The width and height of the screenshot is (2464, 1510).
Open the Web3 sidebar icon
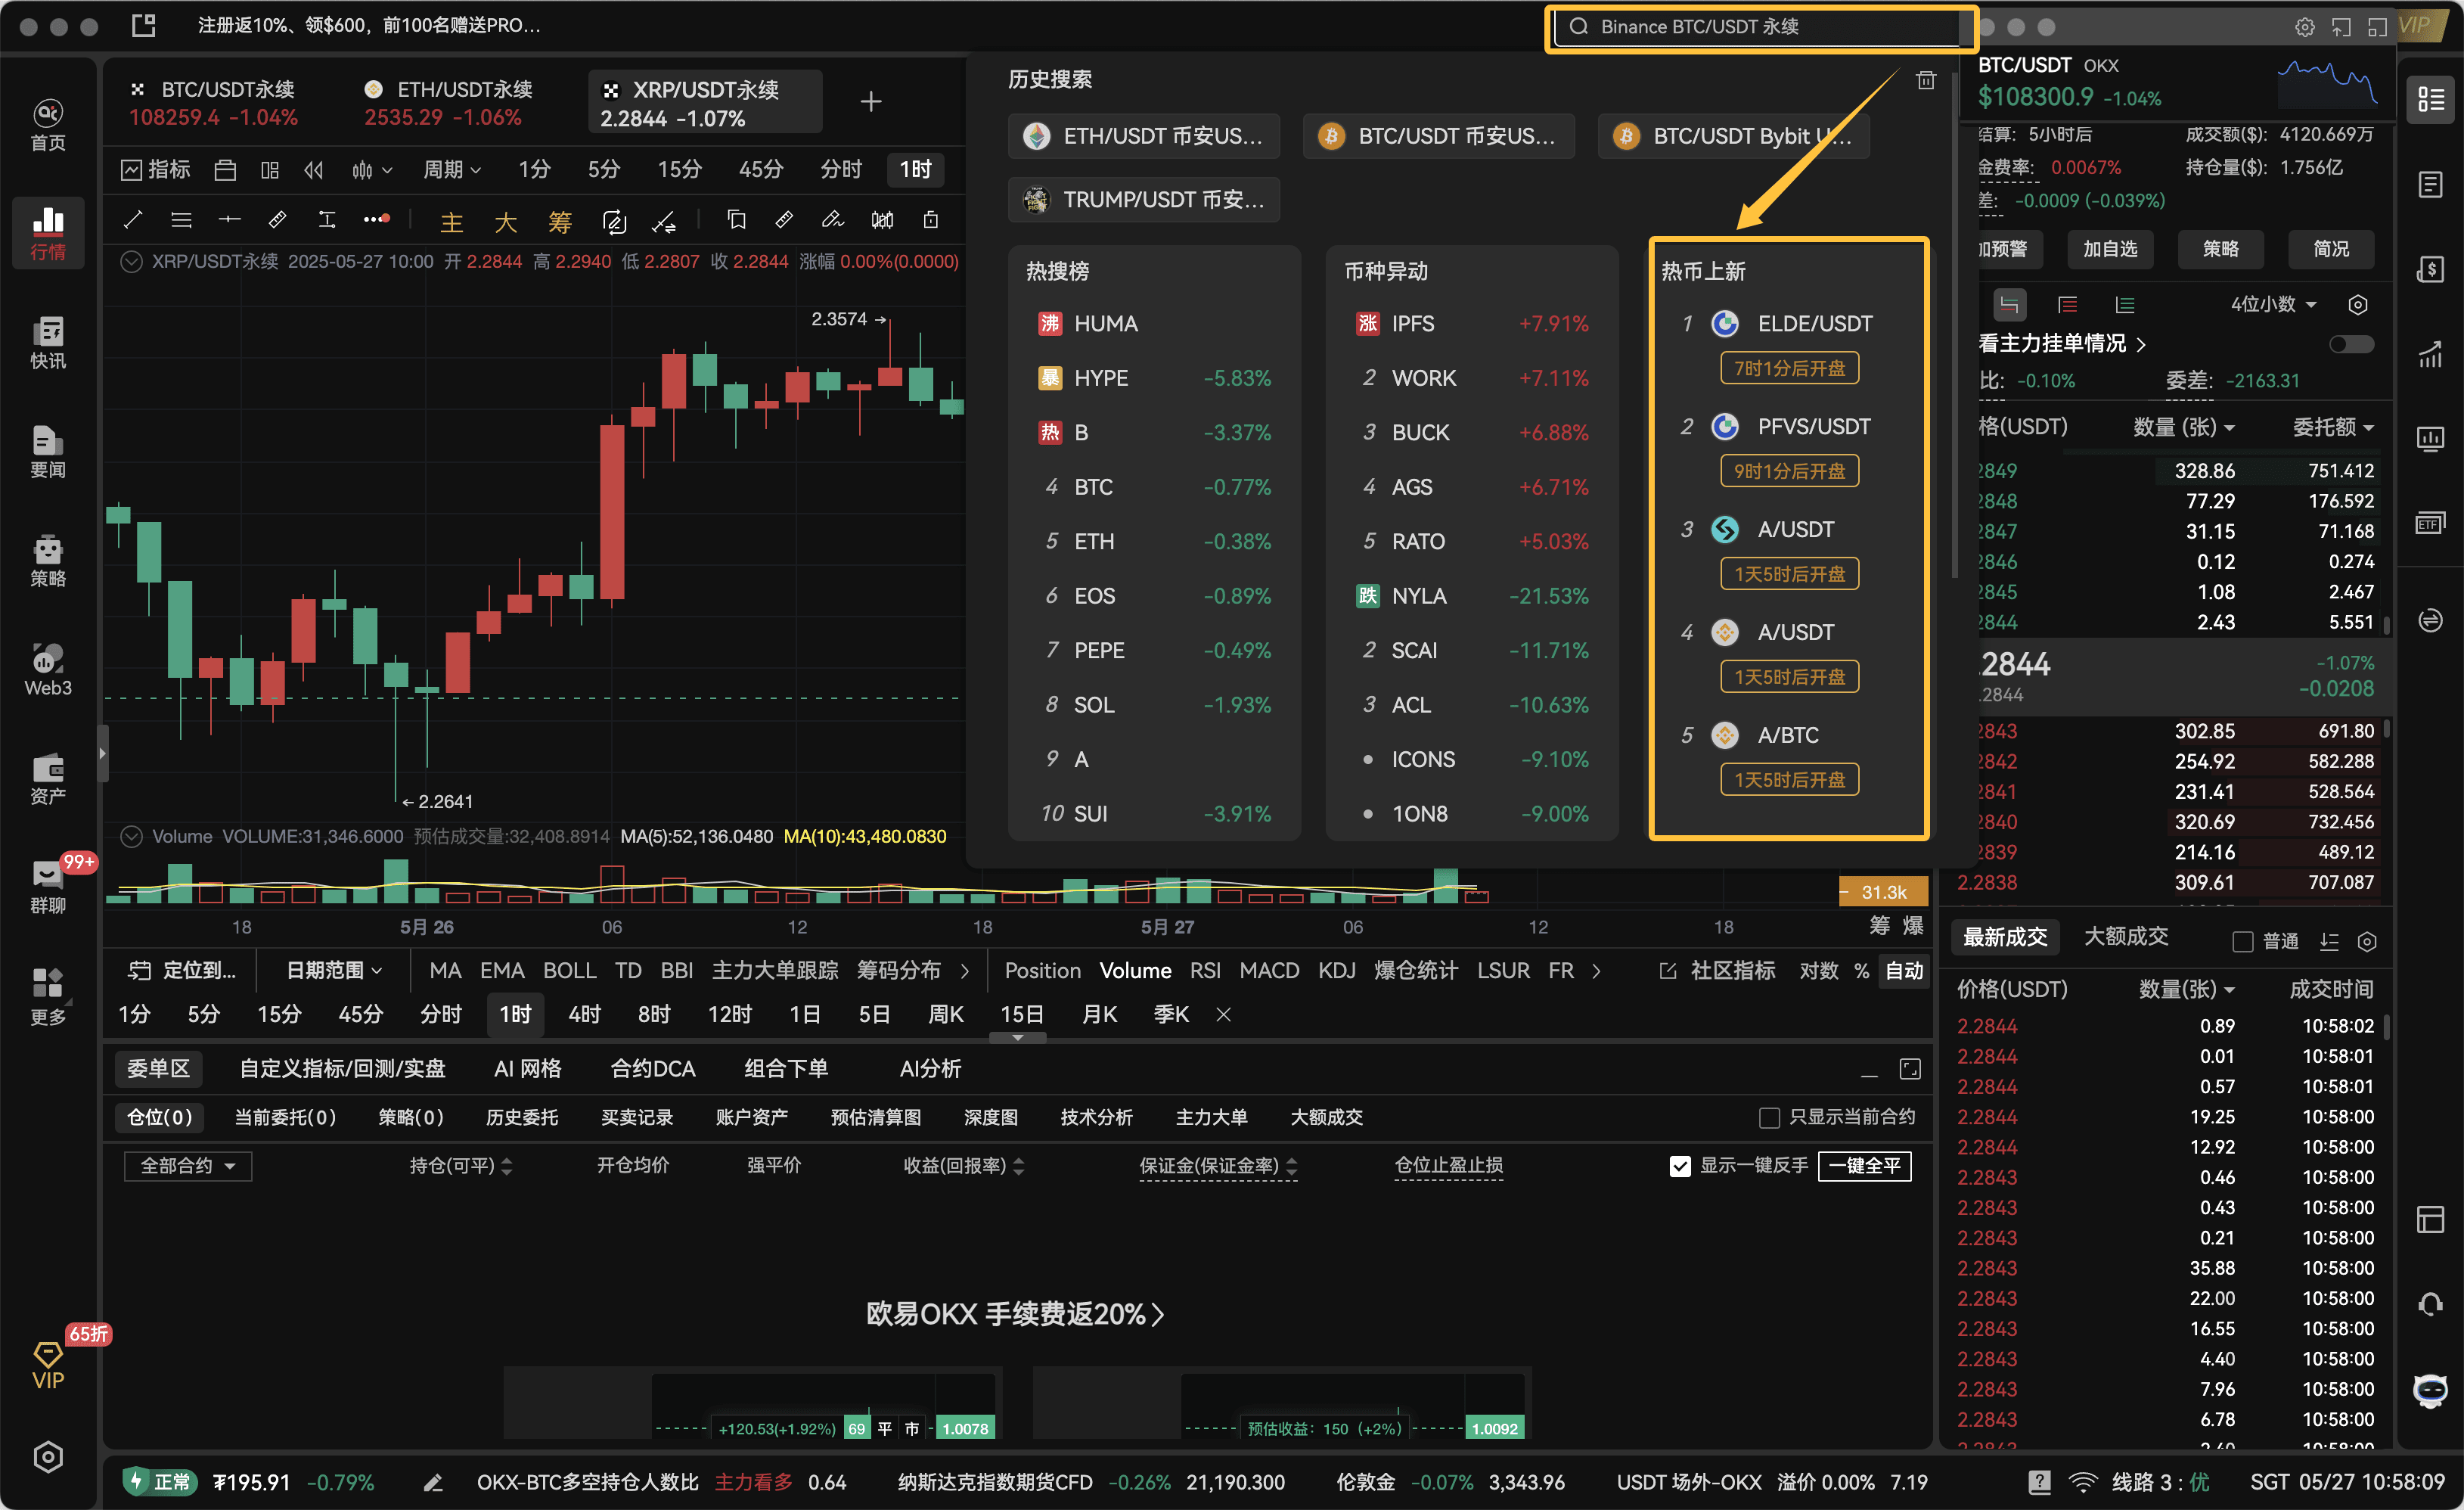(48, 670)
